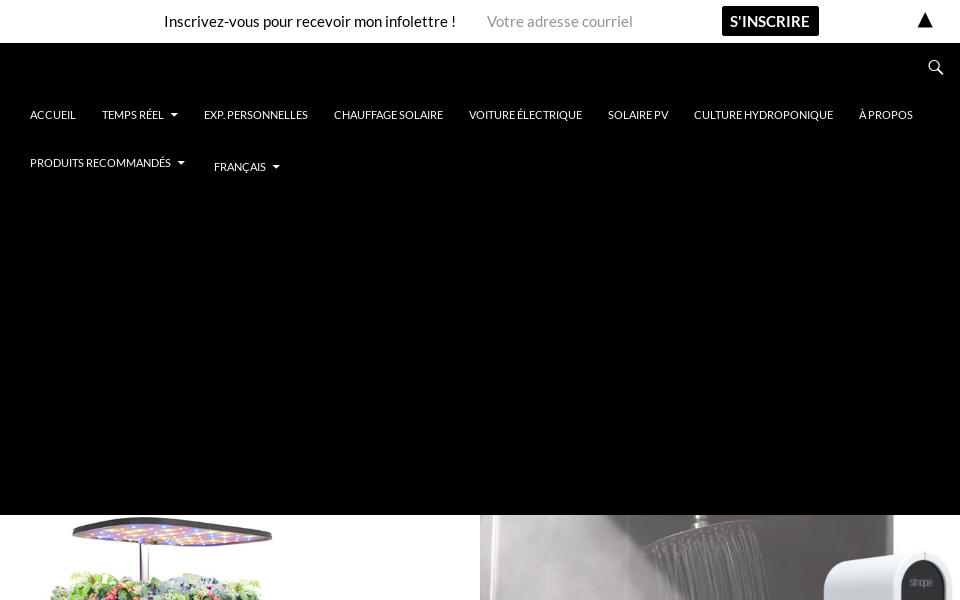960x600 pixels.
Task: Click the scroll-to-top triangle icon
Action: (x=925, y=19)
